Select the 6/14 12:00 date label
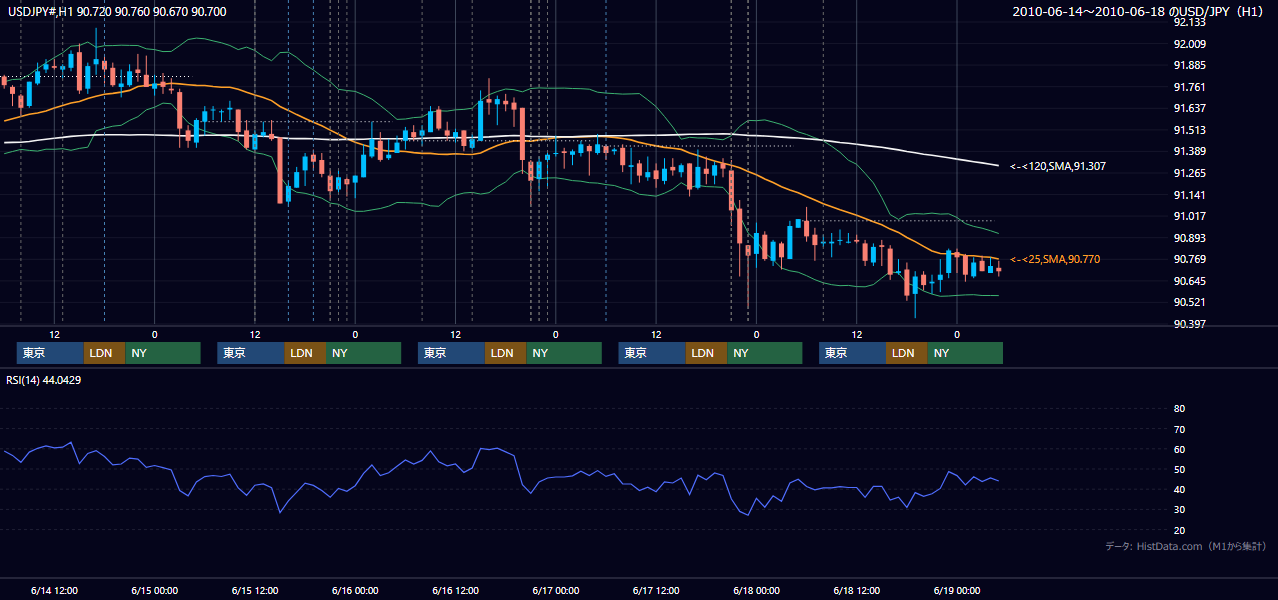The image size is (1278, 600). (54, 590)
